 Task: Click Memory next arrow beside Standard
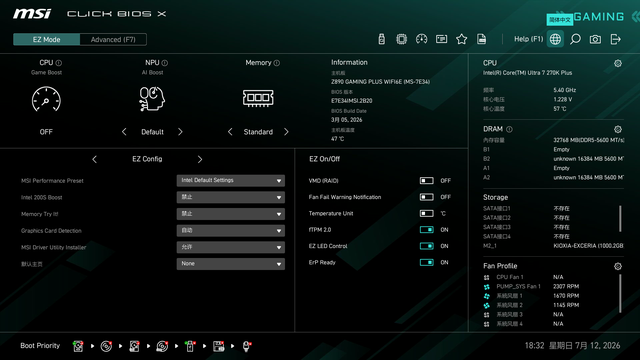tap(286, 132)
